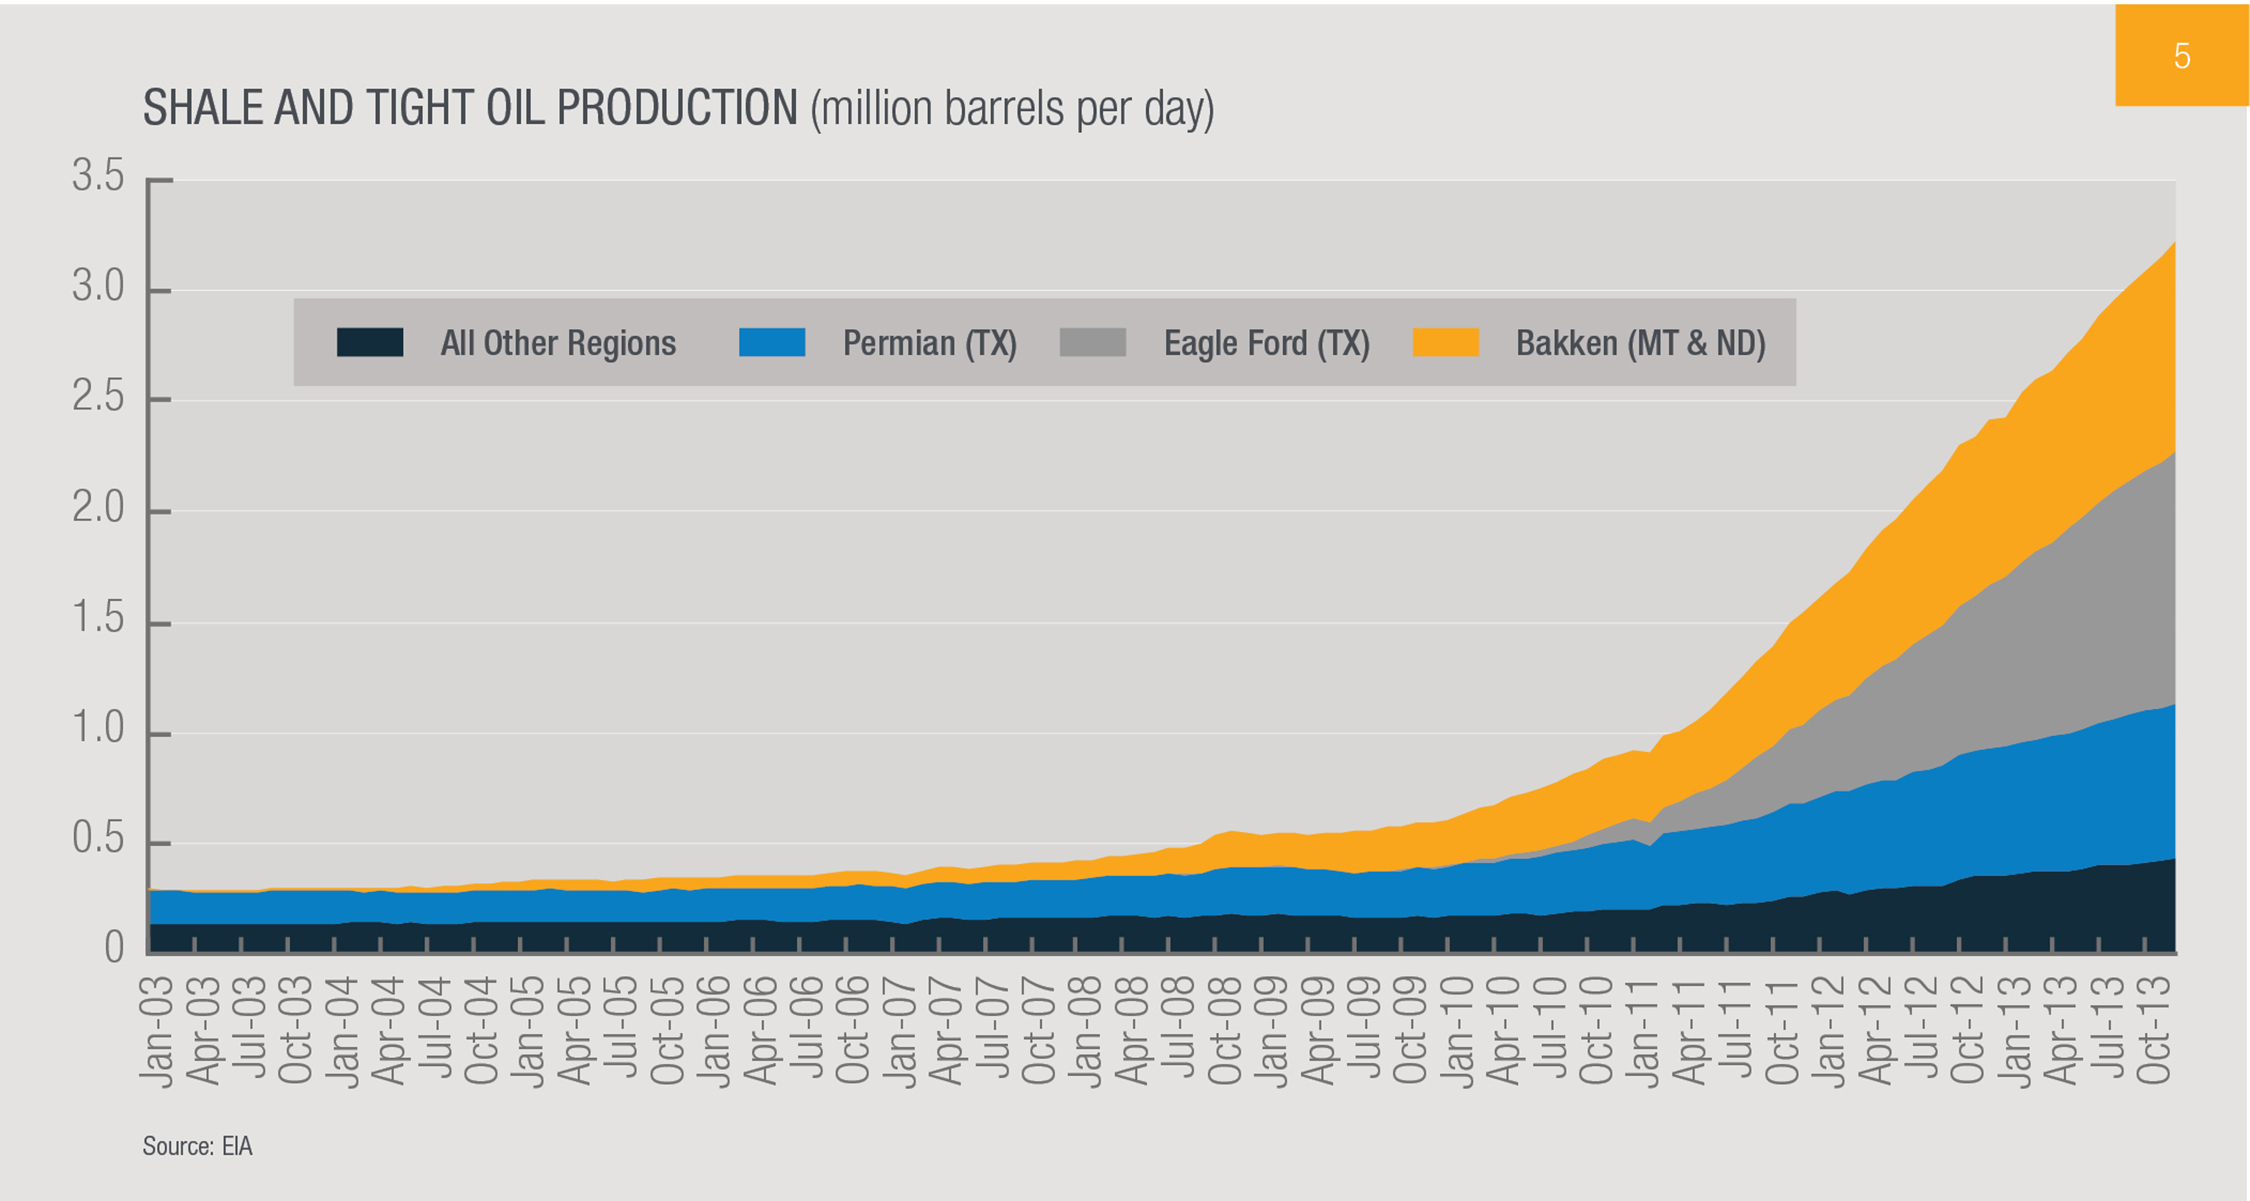The image size is (2250, 1201).
Task: Click the Jan-03 x-axis label
Action: (157, 1032)
